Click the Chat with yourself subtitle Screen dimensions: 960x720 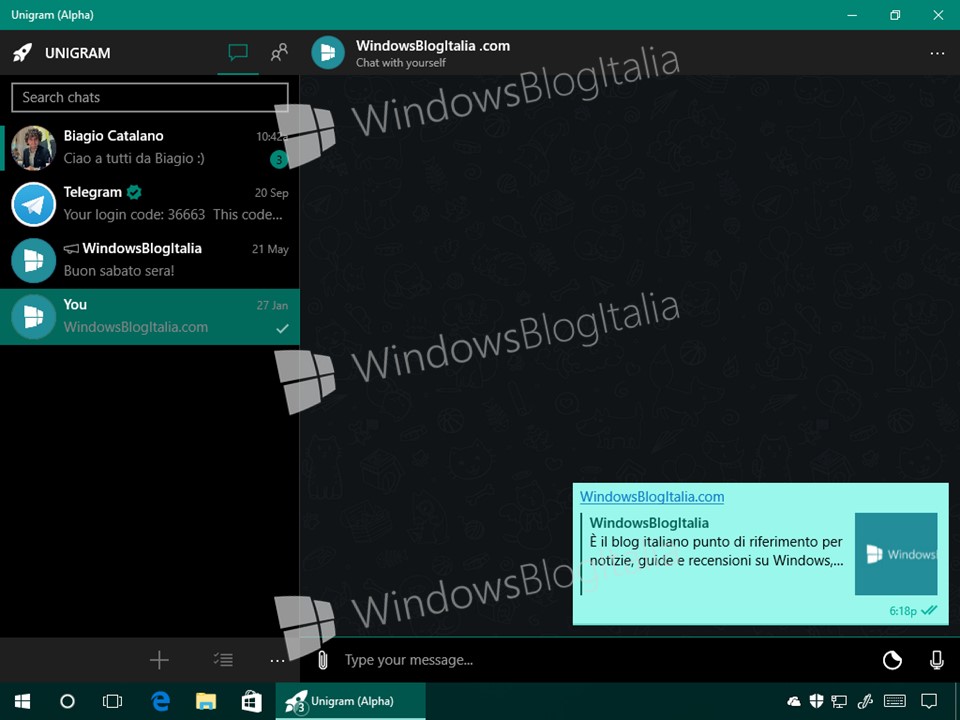[401, 62]
